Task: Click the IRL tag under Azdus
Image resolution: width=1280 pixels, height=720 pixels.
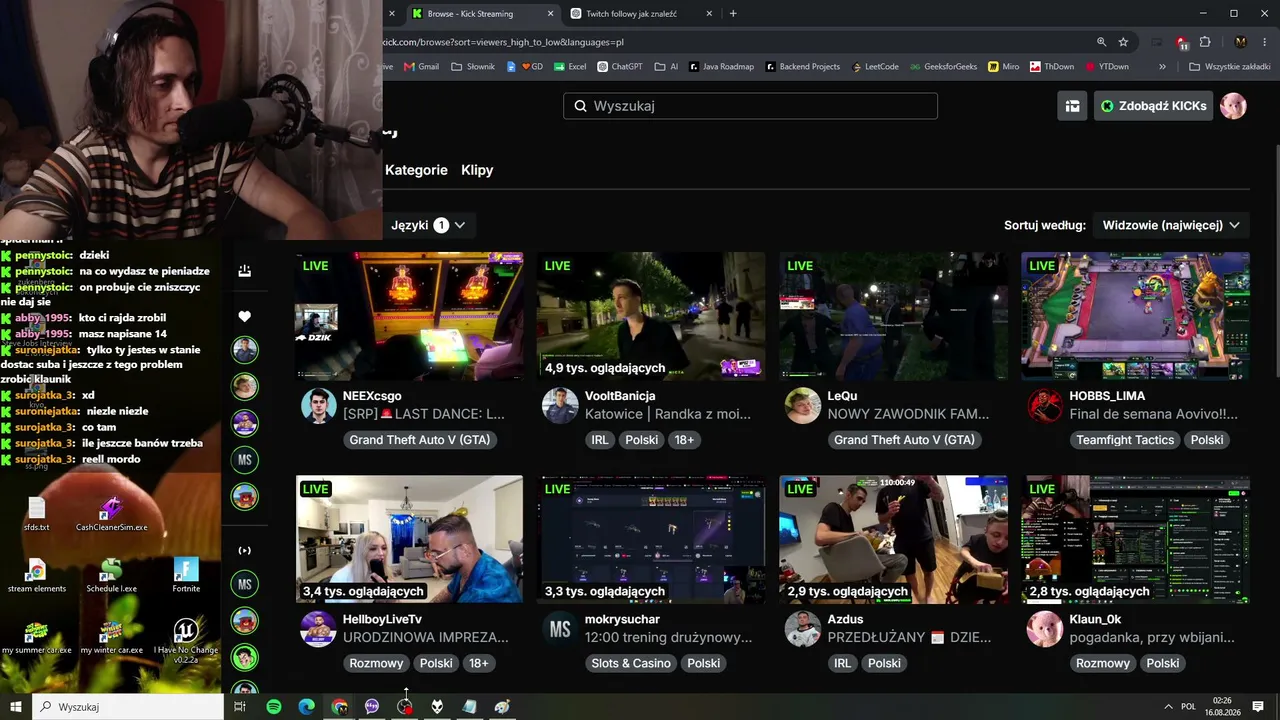Action: [x=843, y=663]
